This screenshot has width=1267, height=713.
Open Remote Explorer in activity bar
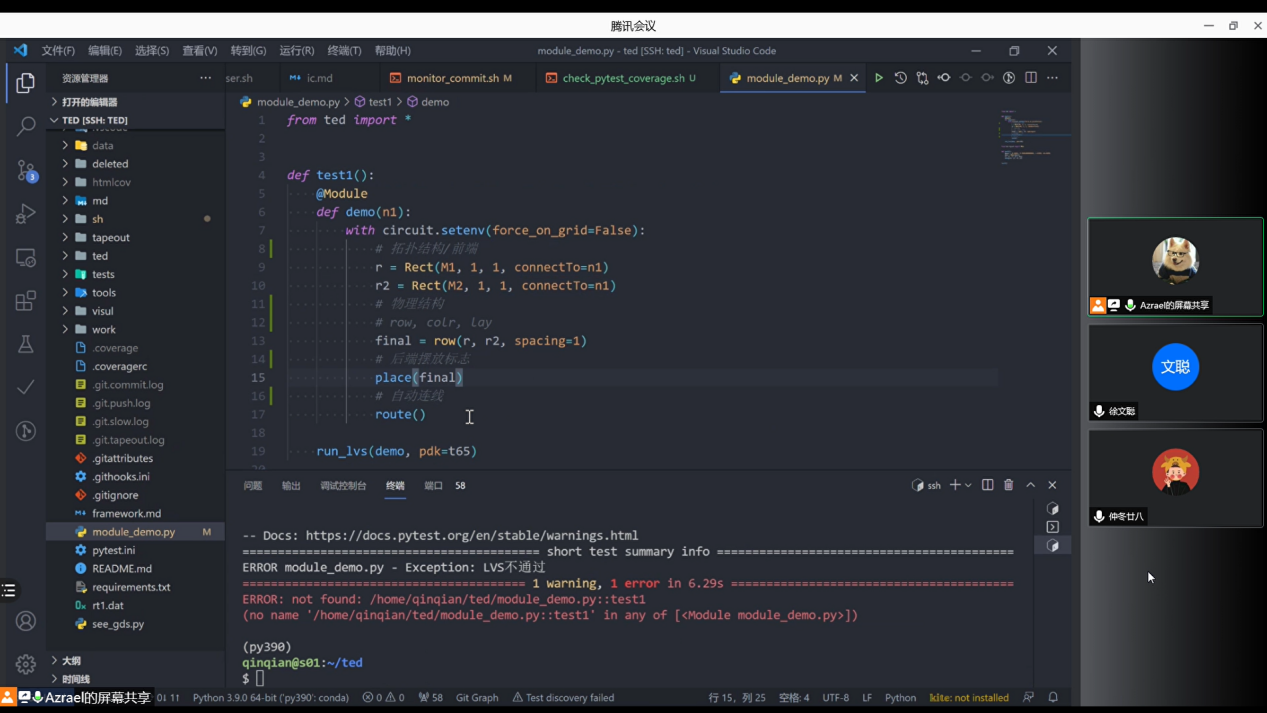click(x=26, y=258)
